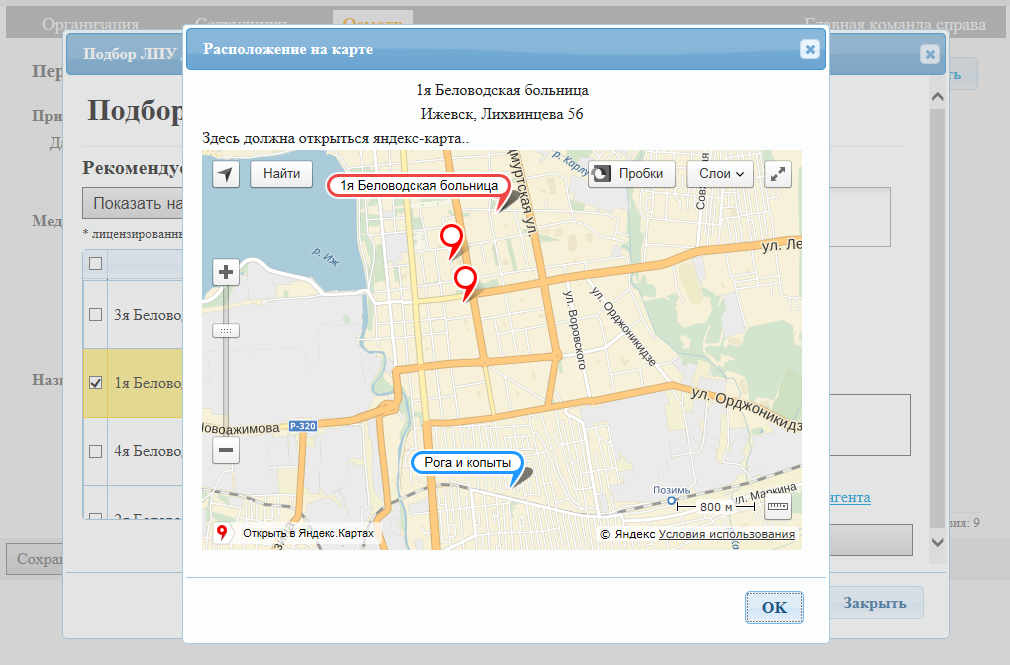The width and height of the screenshot is (1010, 665).
Task: Expand the map to fullscreen
Action: coord(778,174)
